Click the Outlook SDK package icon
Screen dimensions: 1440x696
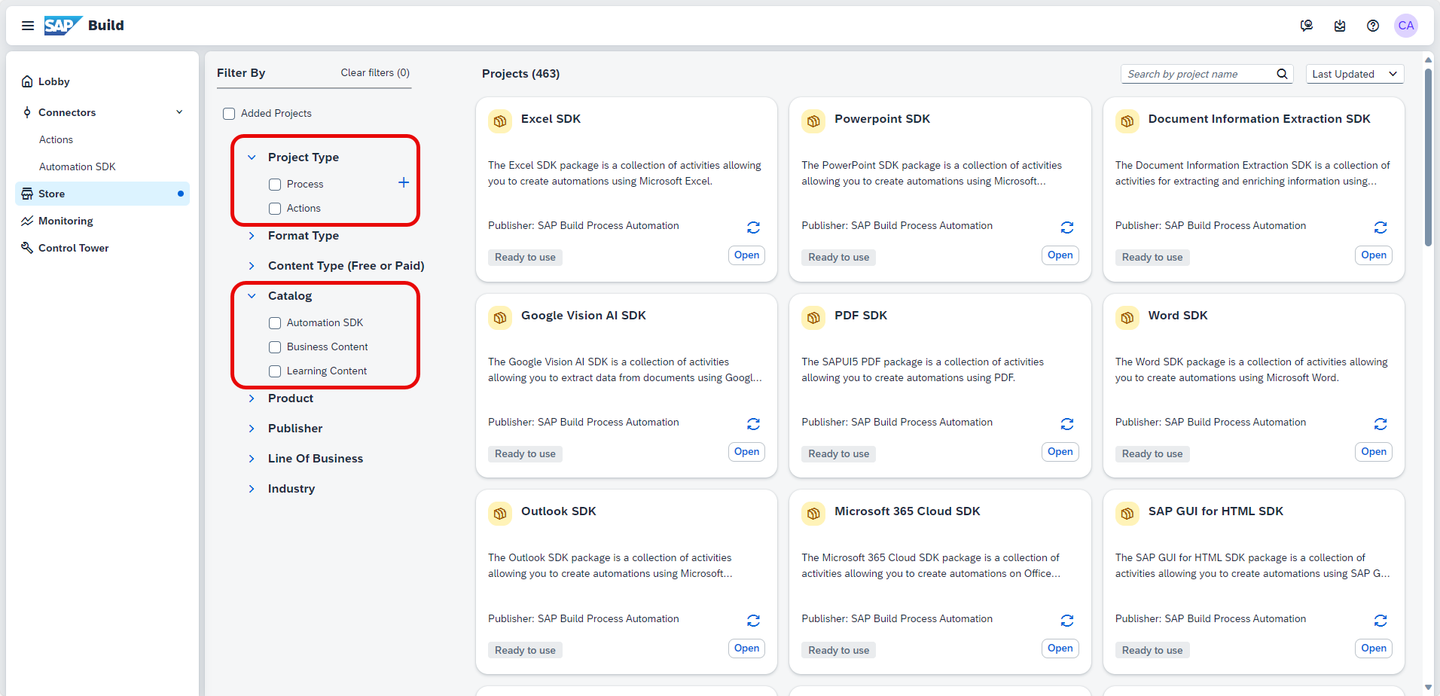pyautogui.click(x=500, y=514)
